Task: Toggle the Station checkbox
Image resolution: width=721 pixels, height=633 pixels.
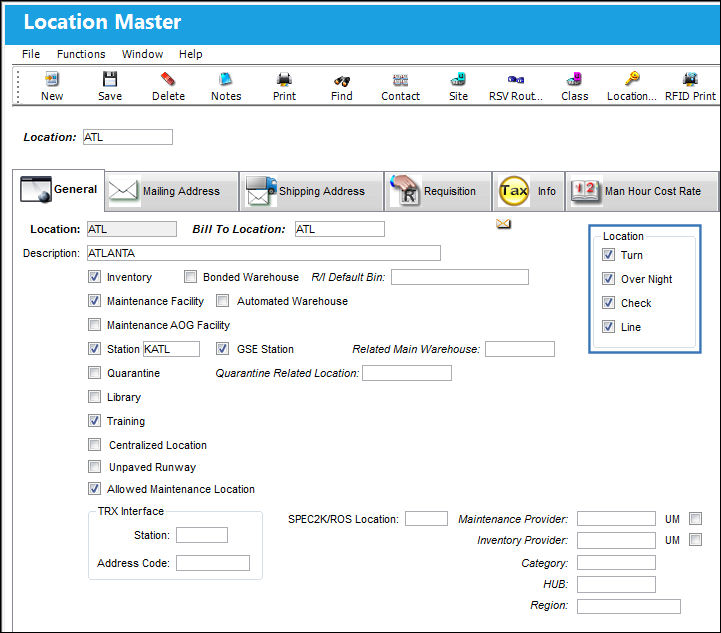Action: pyautogui.click(x=94, y=348)
